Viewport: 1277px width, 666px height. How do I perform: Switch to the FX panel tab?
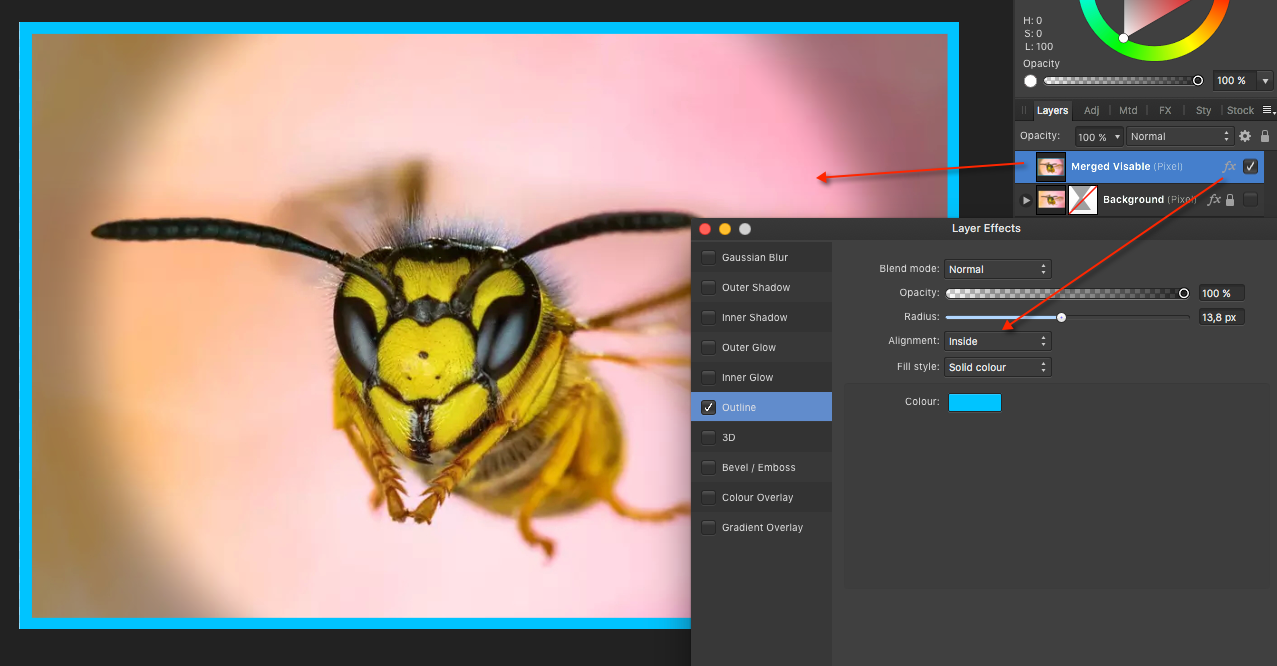[1165, 110]
